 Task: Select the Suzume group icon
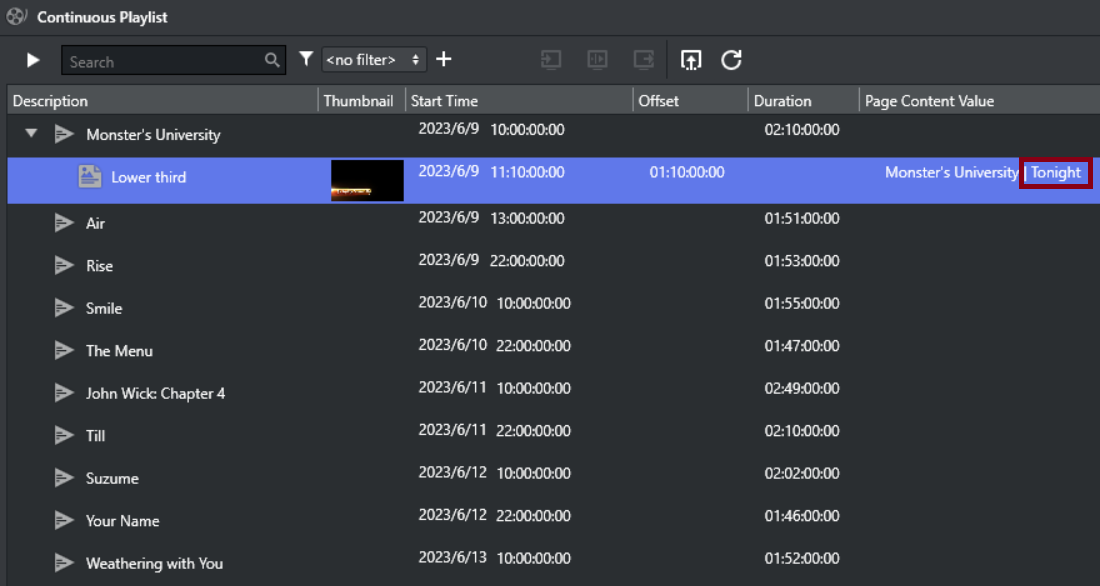65,478
